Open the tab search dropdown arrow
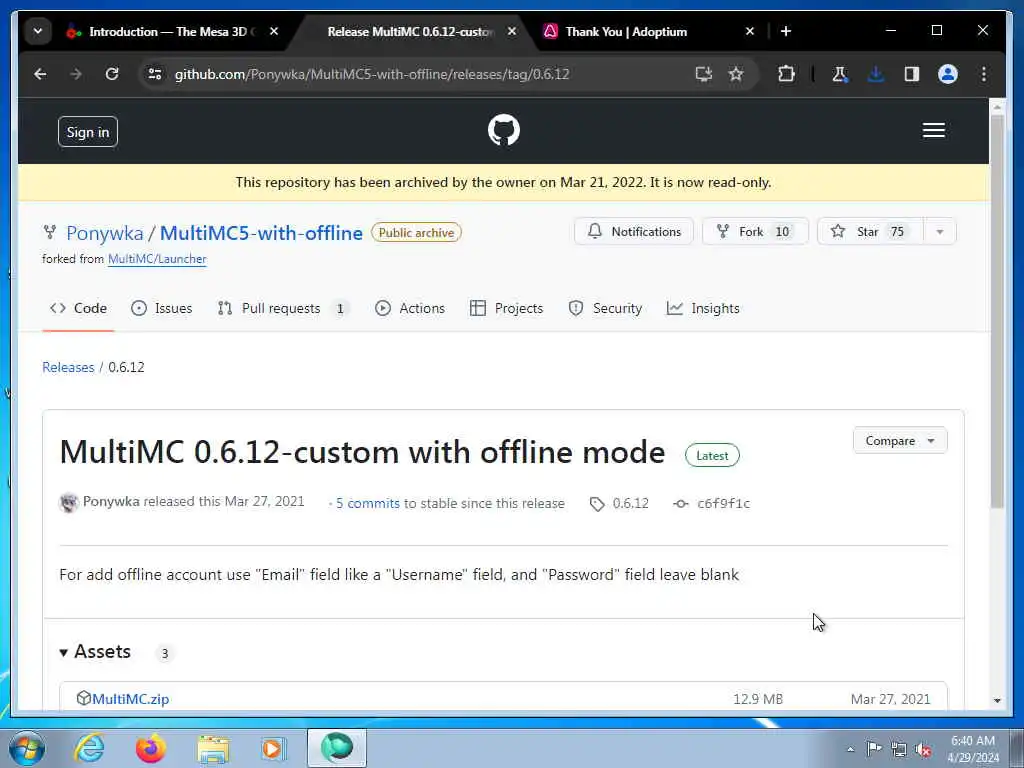 pyautogui.click(x=38, y=31)
